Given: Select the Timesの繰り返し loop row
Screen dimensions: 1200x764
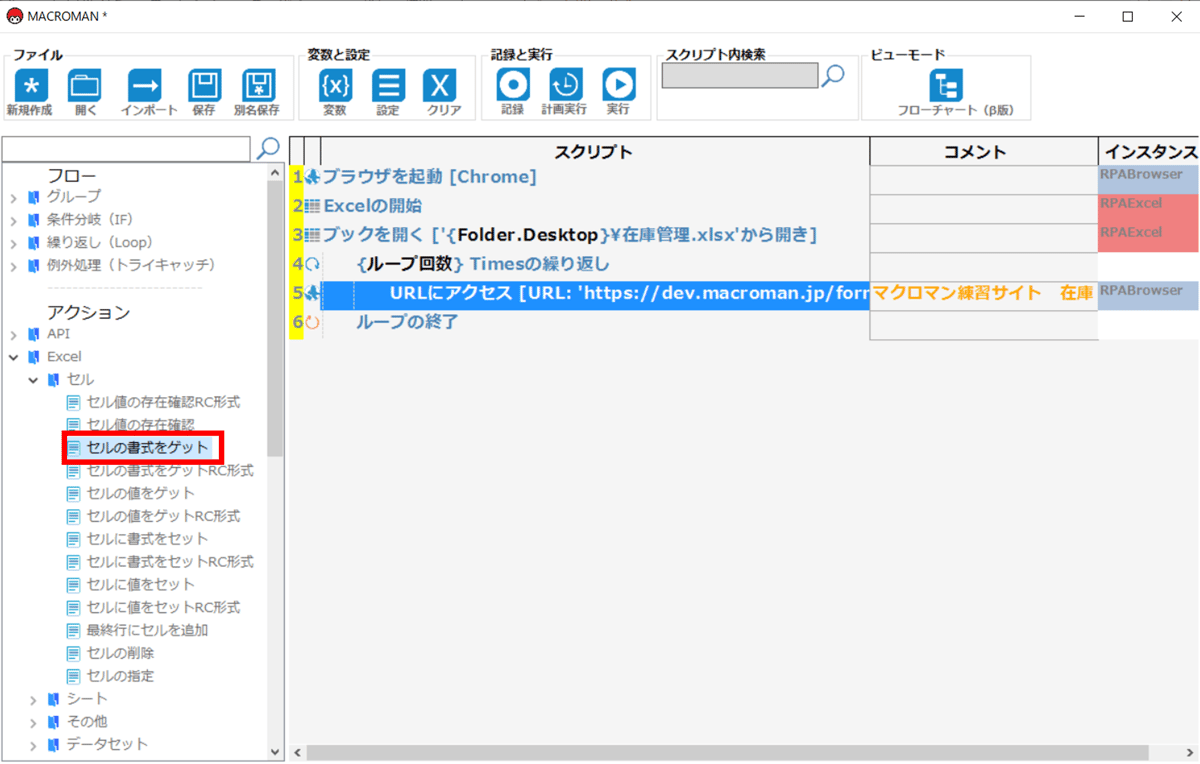Looking at the screenshot, I should 595,264.
